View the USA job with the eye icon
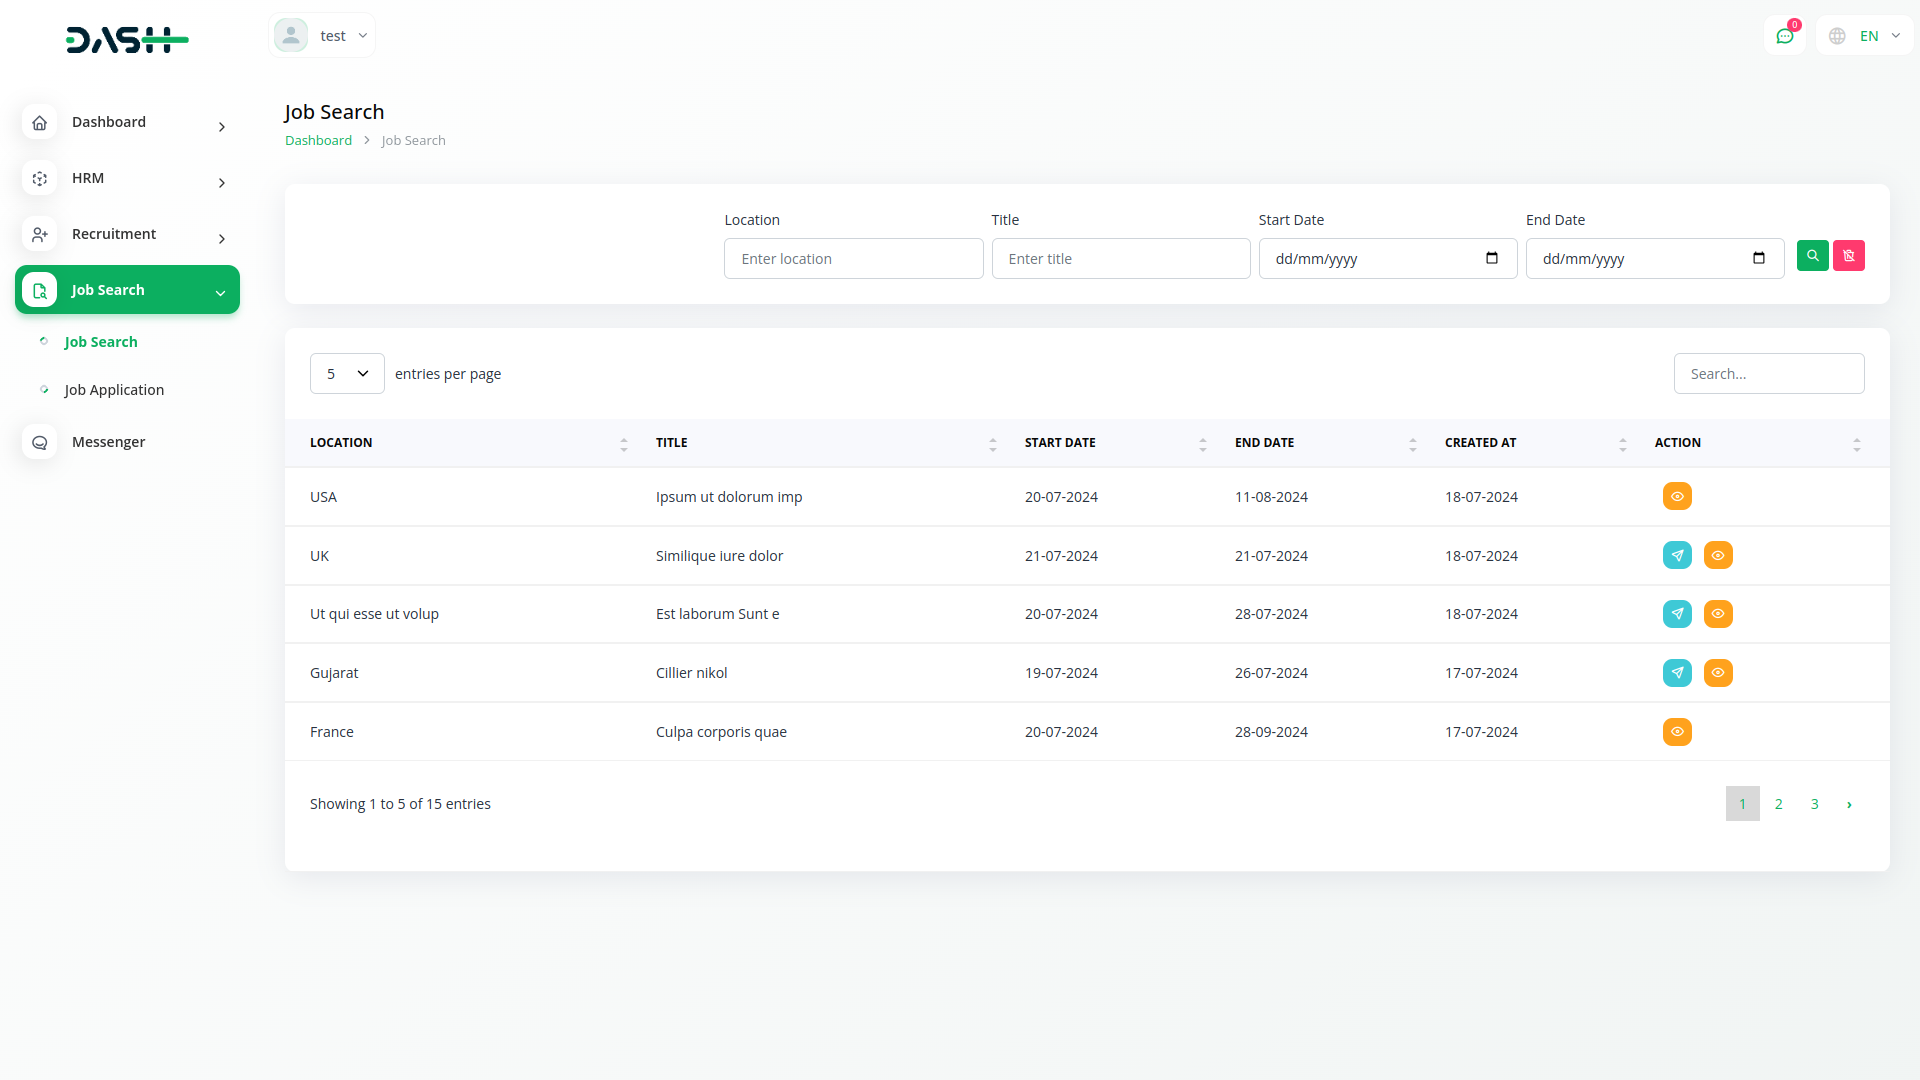Image resolution: width=1920 pixels, height=1080 pixels. 1677,497
